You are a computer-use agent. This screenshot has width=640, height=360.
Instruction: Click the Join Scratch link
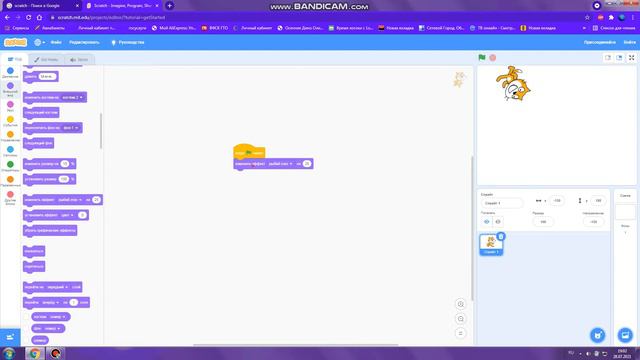[599, 42]
